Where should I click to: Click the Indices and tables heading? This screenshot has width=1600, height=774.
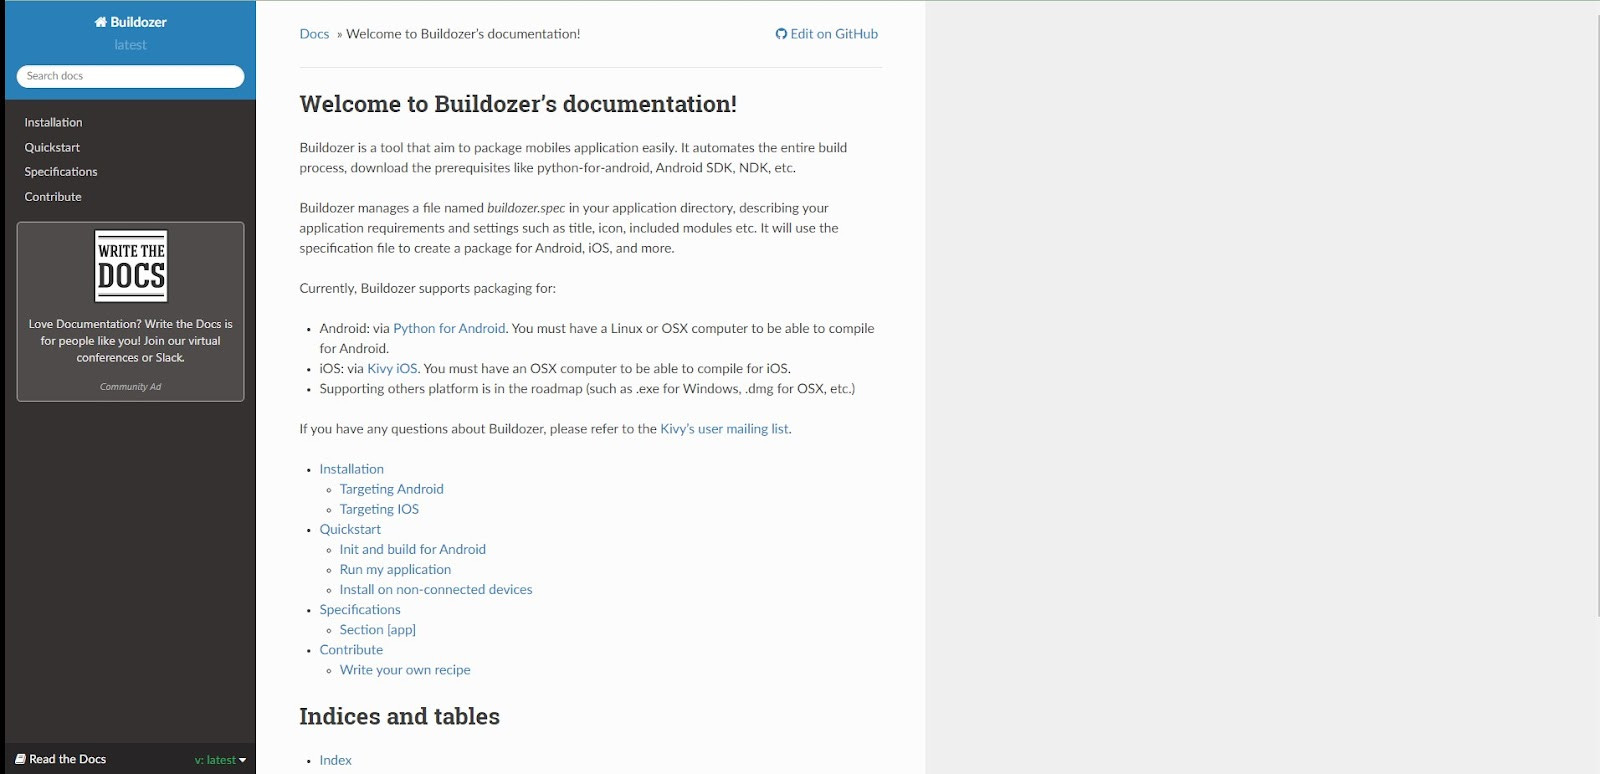coord(399,716)
